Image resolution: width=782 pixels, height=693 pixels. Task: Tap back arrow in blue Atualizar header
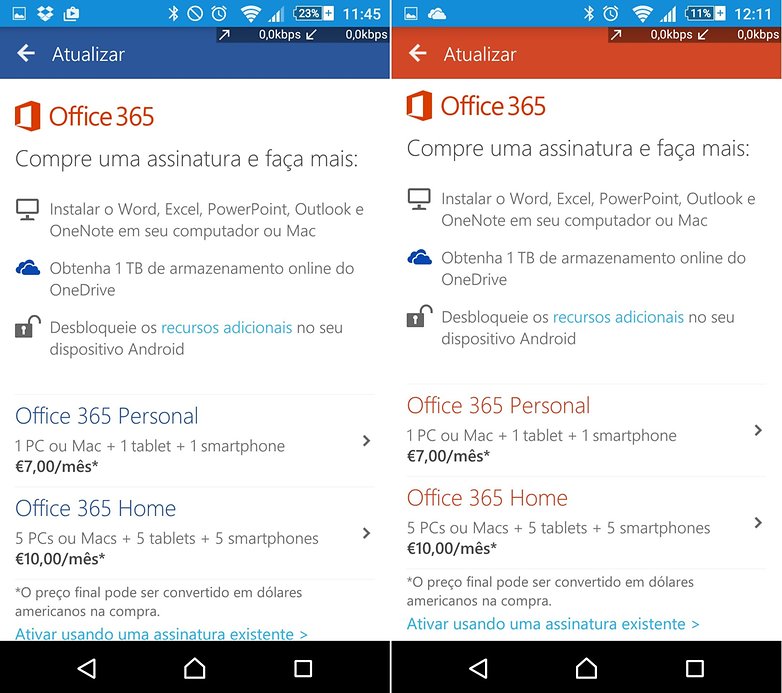click(26, 53)
